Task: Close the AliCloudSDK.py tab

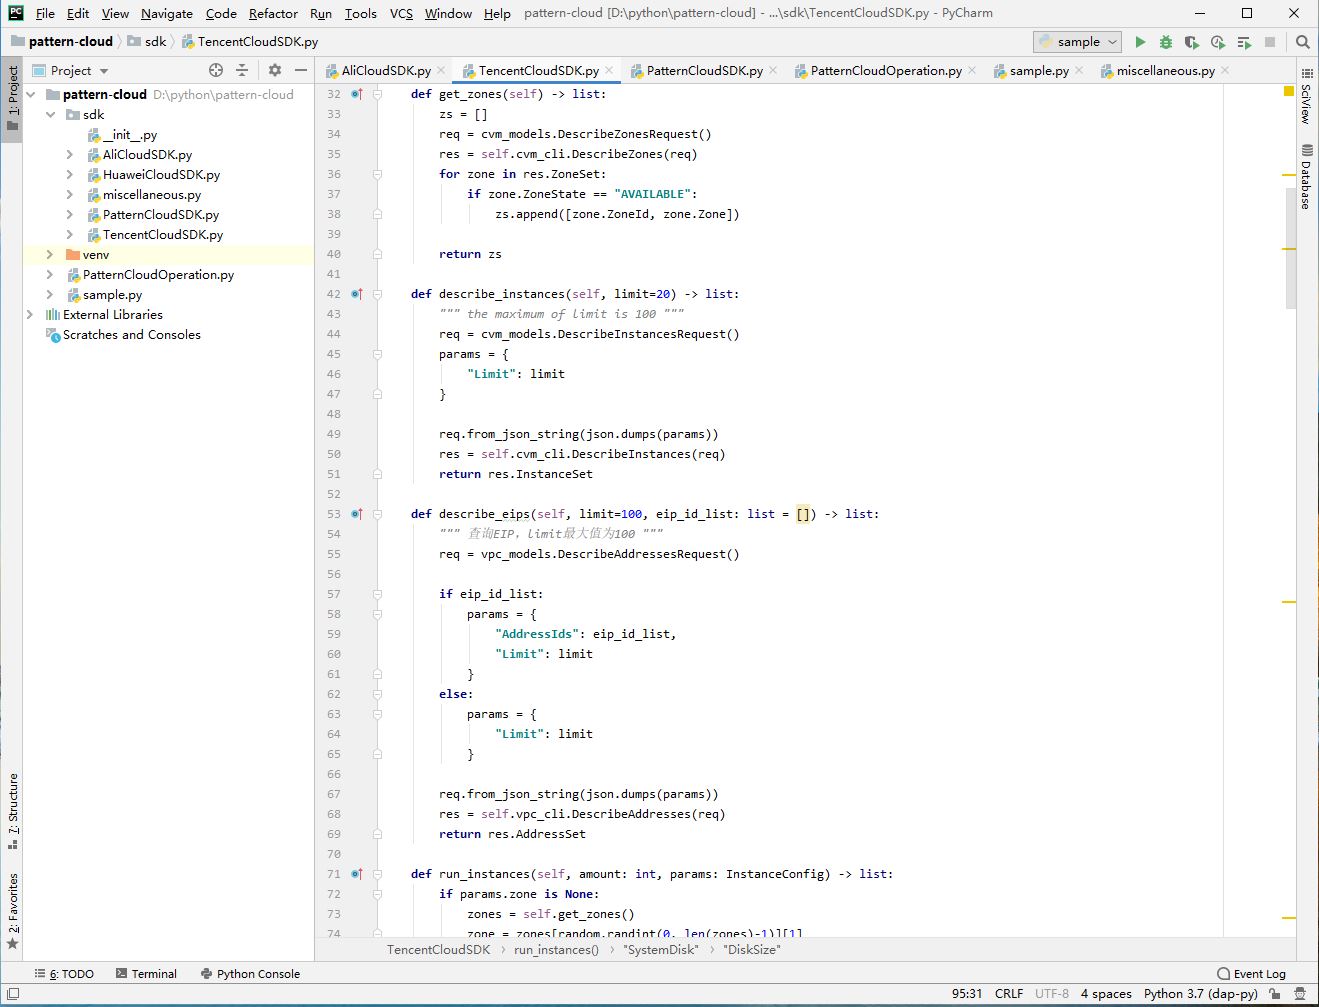Action: pyautogui.click(x=441, y=70)
